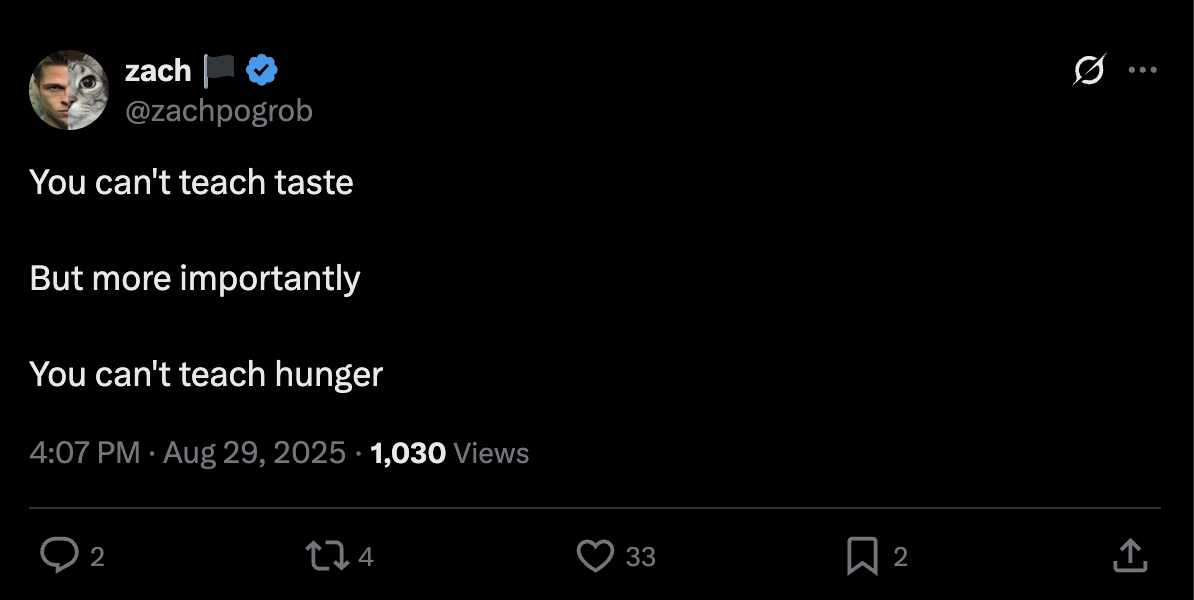This screenshot has height=600, width=1194.
Task: Click the reply count of 2
Action: (97, 557)
